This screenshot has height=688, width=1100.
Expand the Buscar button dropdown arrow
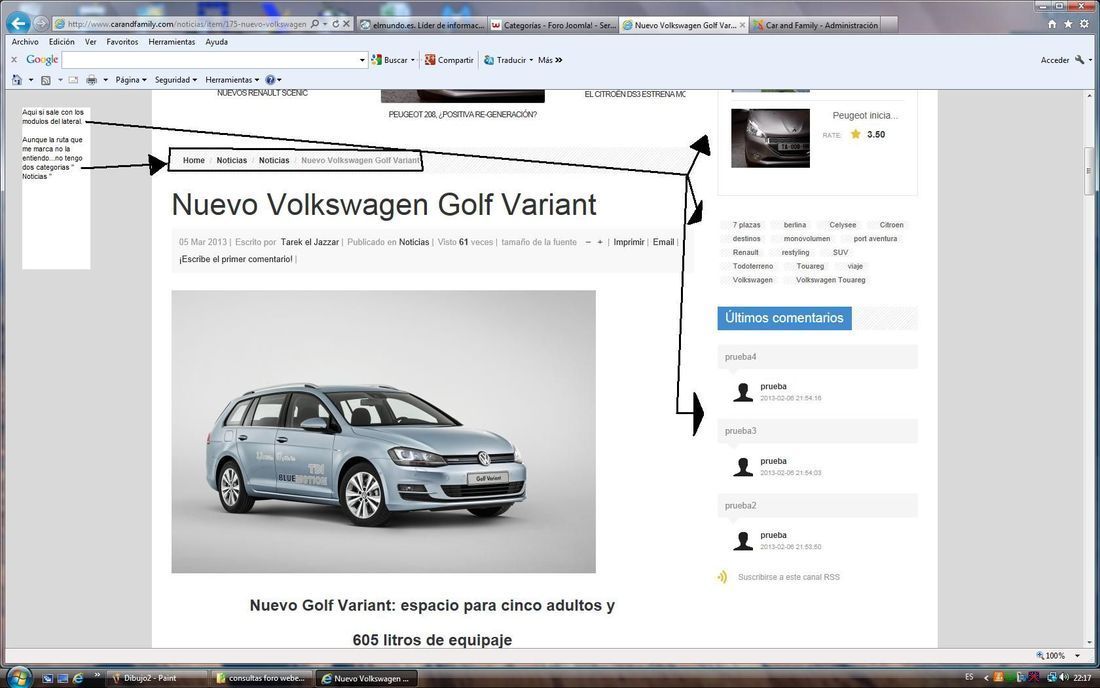pos(412,60)
